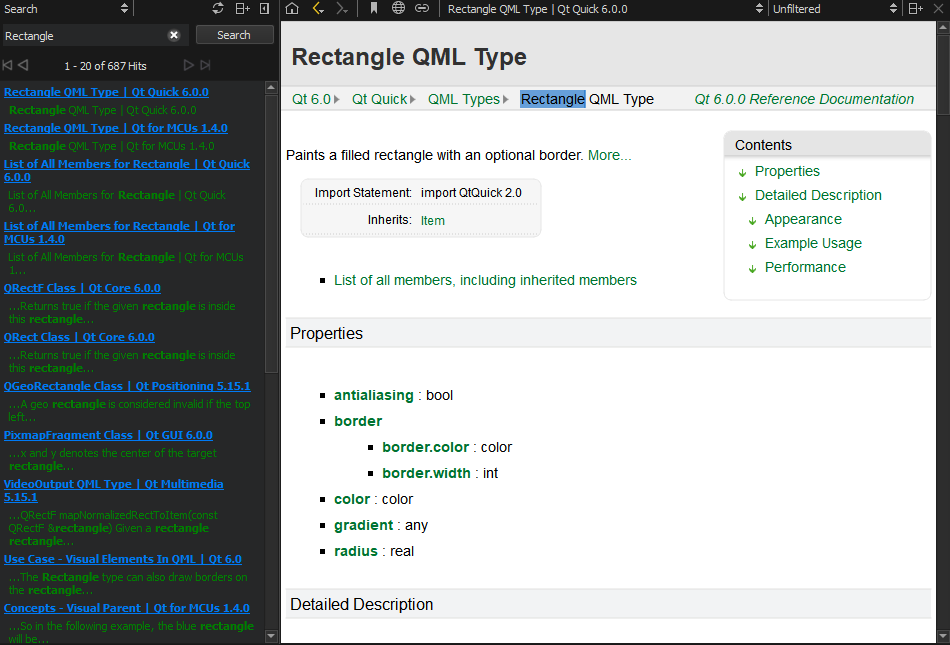The height and width of the screenshot is (645, 950).
Task: Split the sidebar with the split icon
Action: 242,9
